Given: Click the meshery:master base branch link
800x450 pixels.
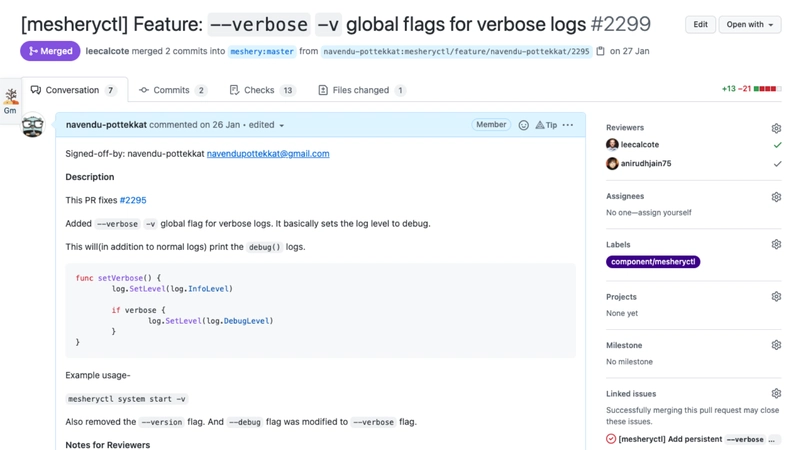Looking at the screenshot, I should coord(262,52).
